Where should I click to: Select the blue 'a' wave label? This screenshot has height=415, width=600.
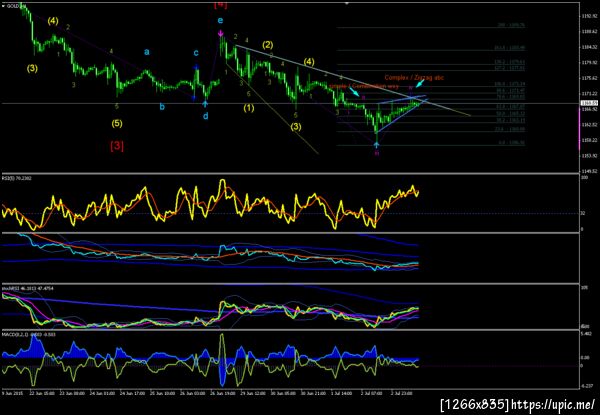pos(147,52)
